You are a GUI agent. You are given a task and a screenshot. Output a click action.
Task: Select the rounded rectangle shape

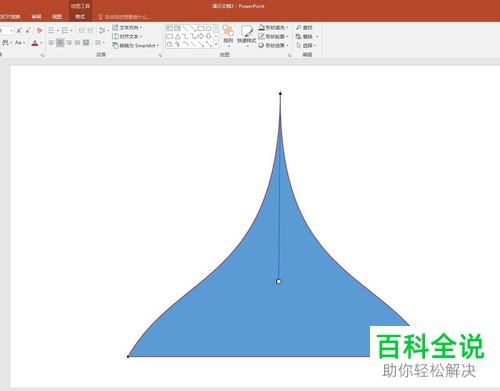pyautogui.click(x=169, y=36)
